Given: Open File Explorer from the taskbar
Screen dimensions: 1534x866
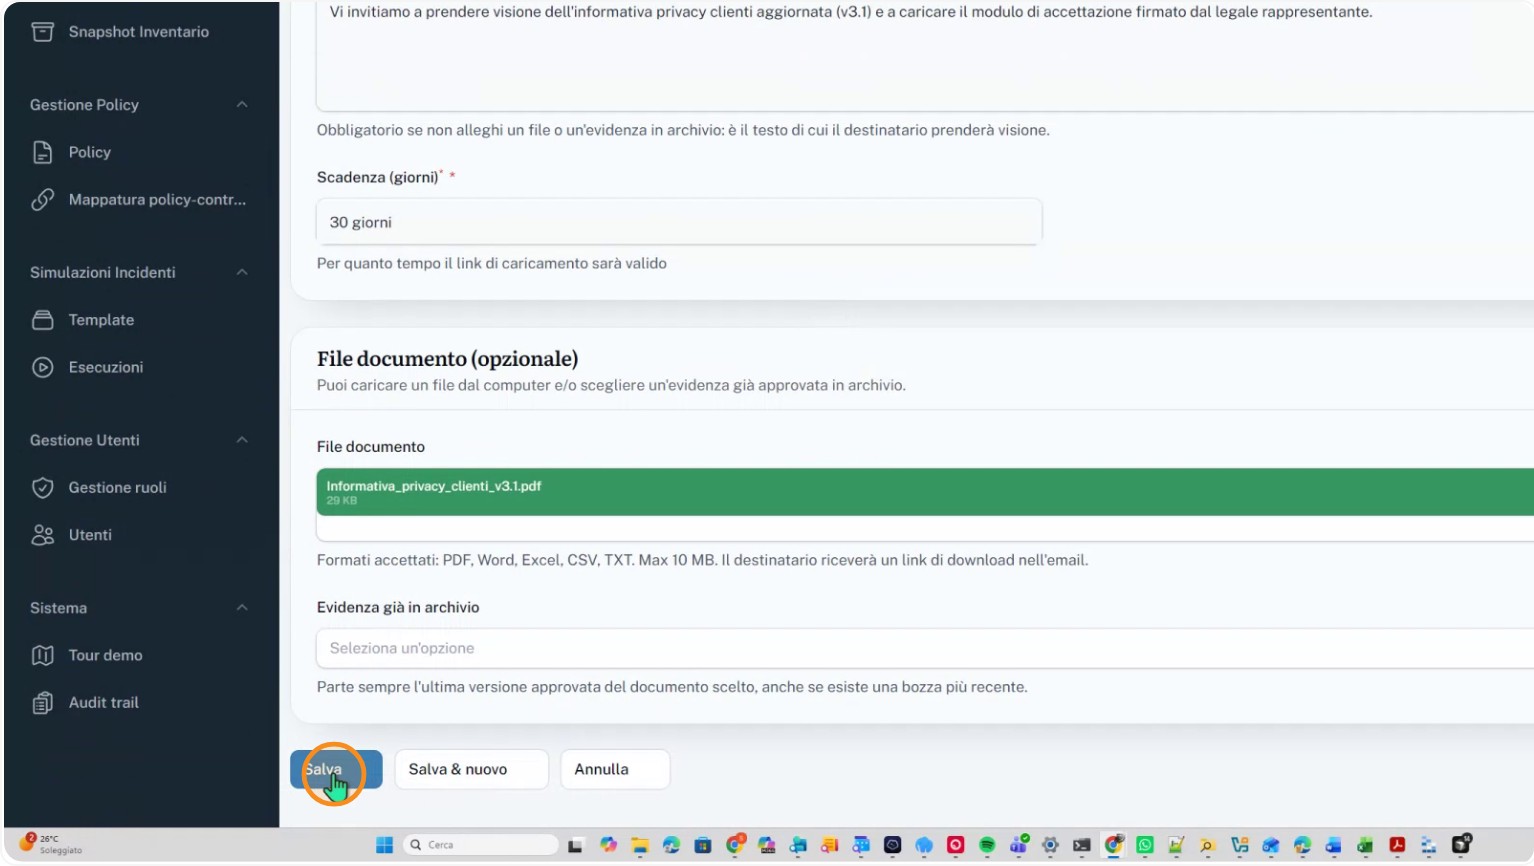Looking at the screenshot, I should coord(640,845).
